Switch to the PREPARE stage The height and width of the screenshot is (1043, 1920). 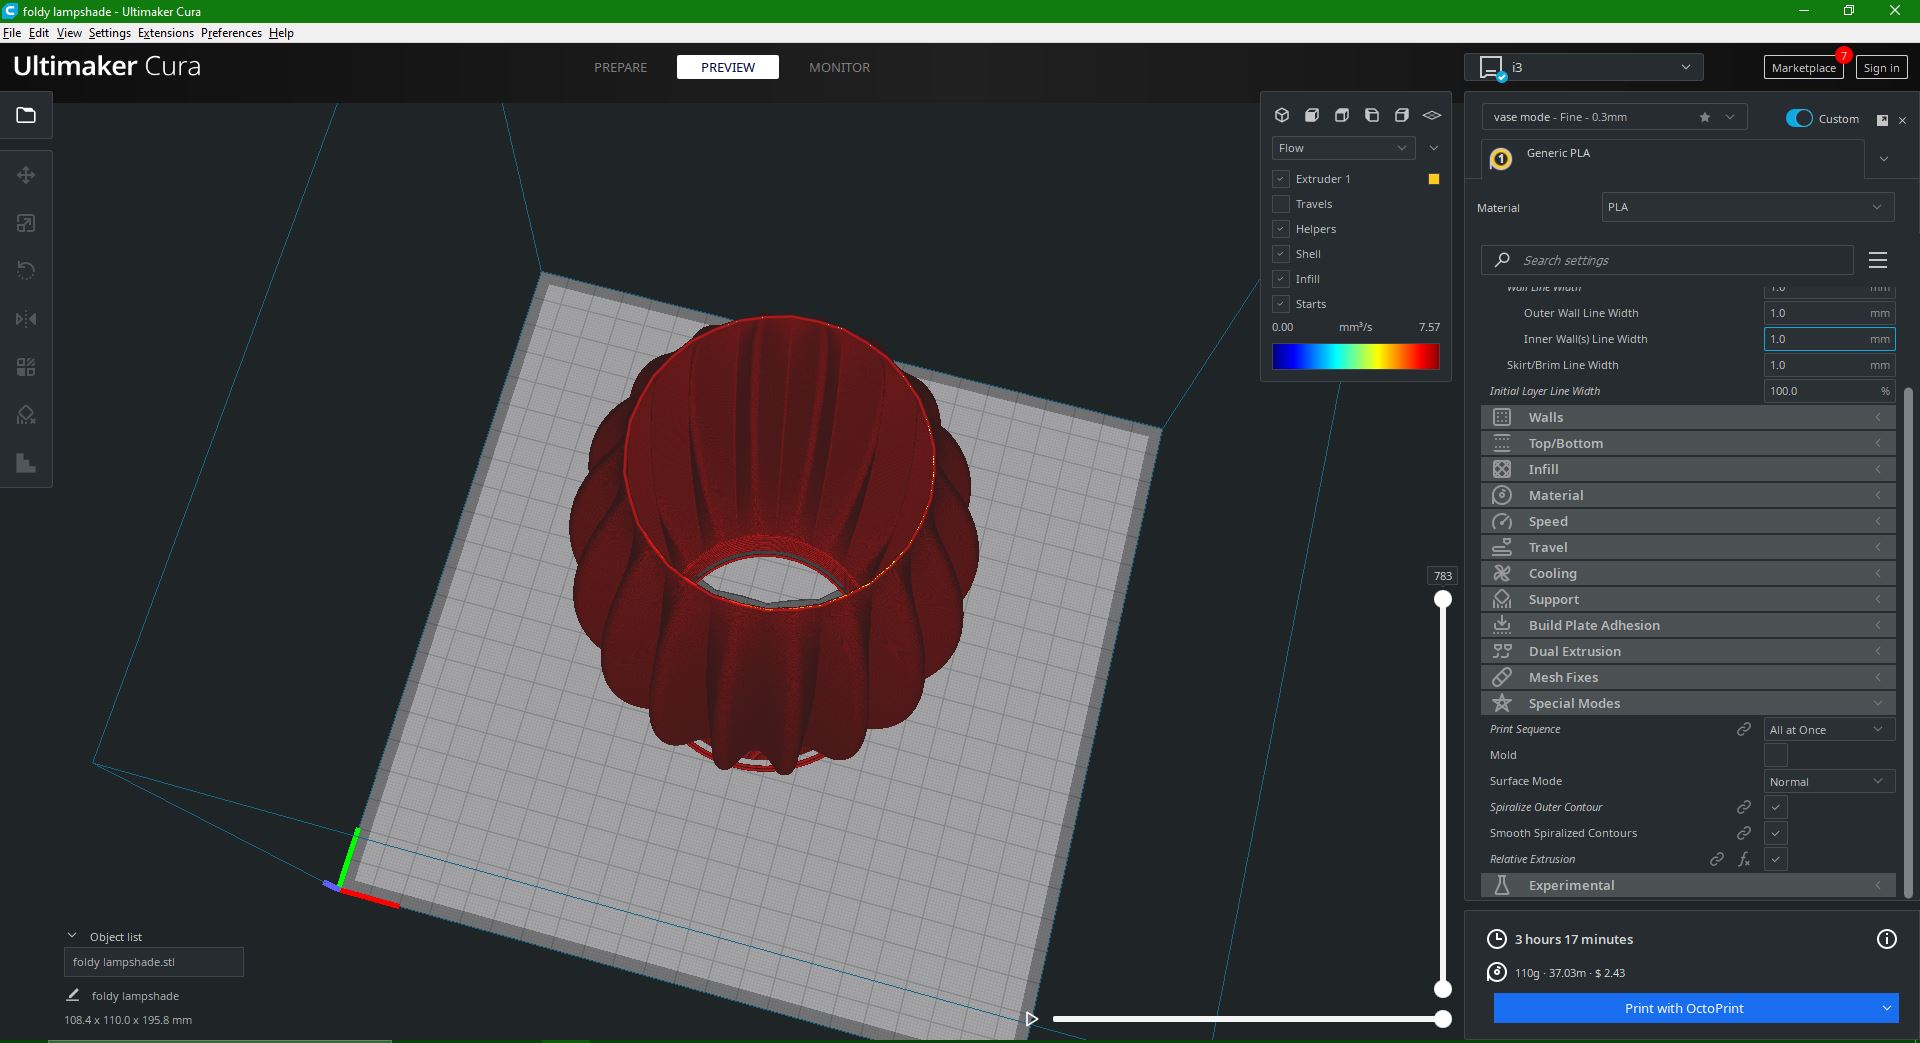tap(620, 67)
